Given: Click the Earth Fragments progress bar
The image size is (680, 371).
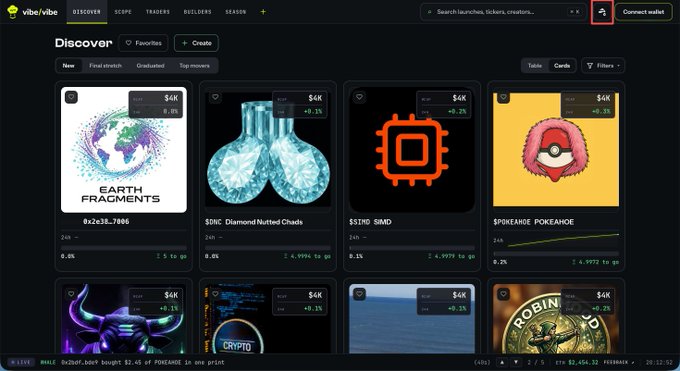Looking at the screenshot, I should (x=124, y=248).
